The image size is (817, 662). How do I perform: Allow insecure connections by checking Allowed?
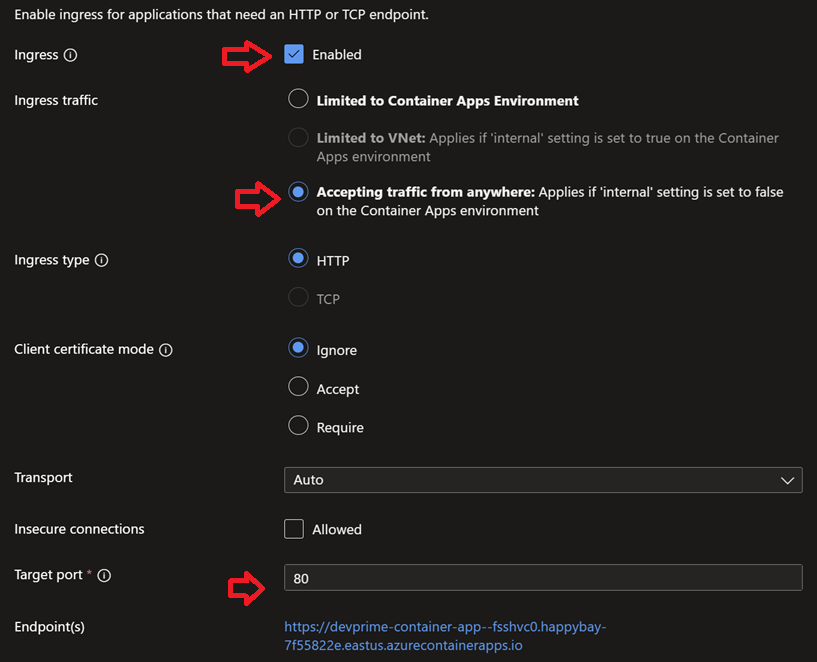tap(293, 529)
